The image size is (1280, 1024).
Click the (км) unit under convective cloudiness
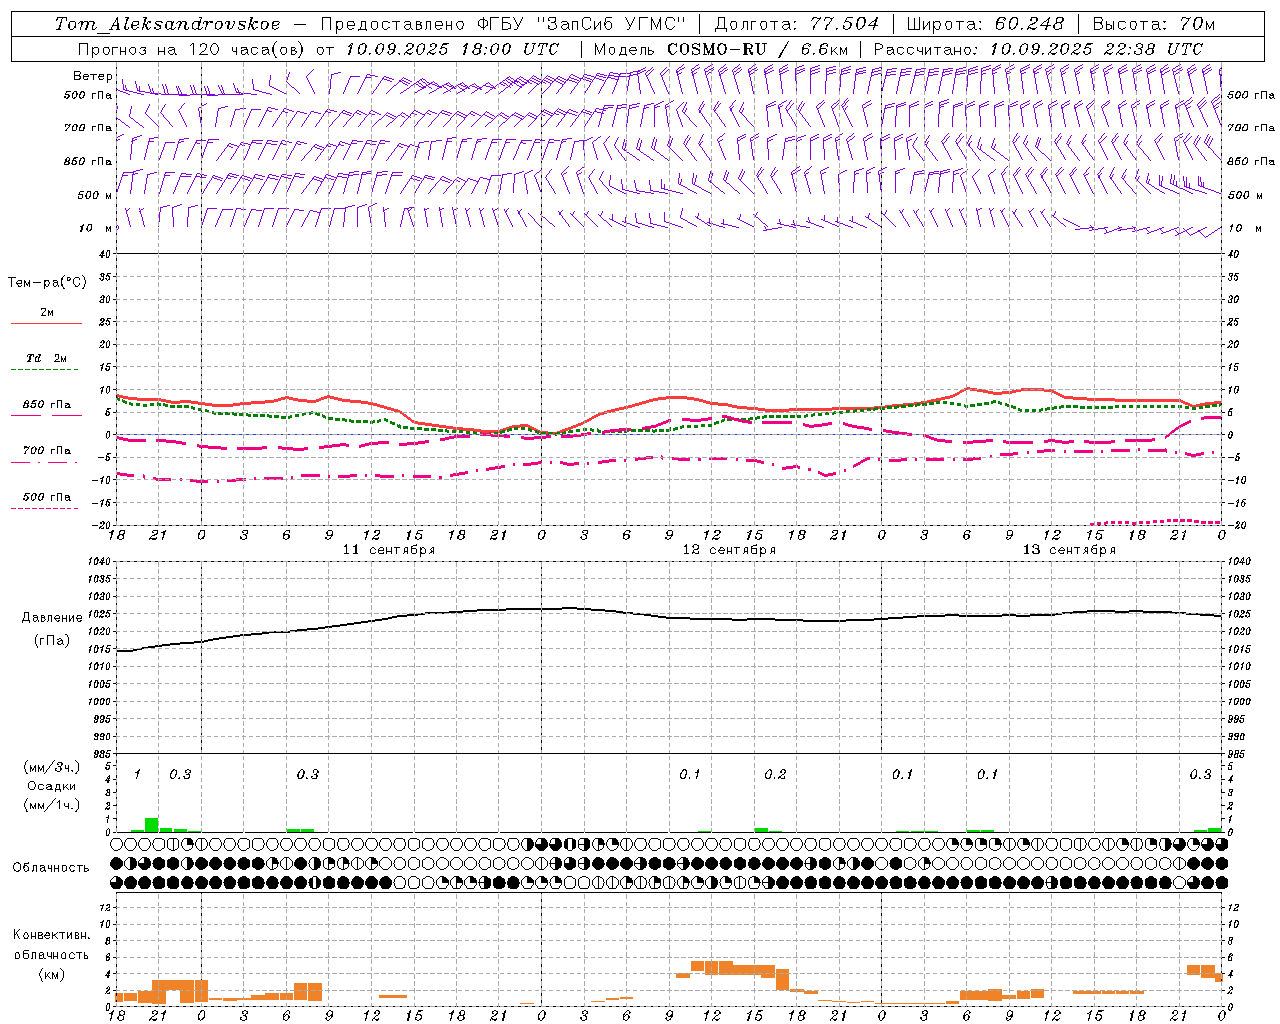[x=52, y=974]
